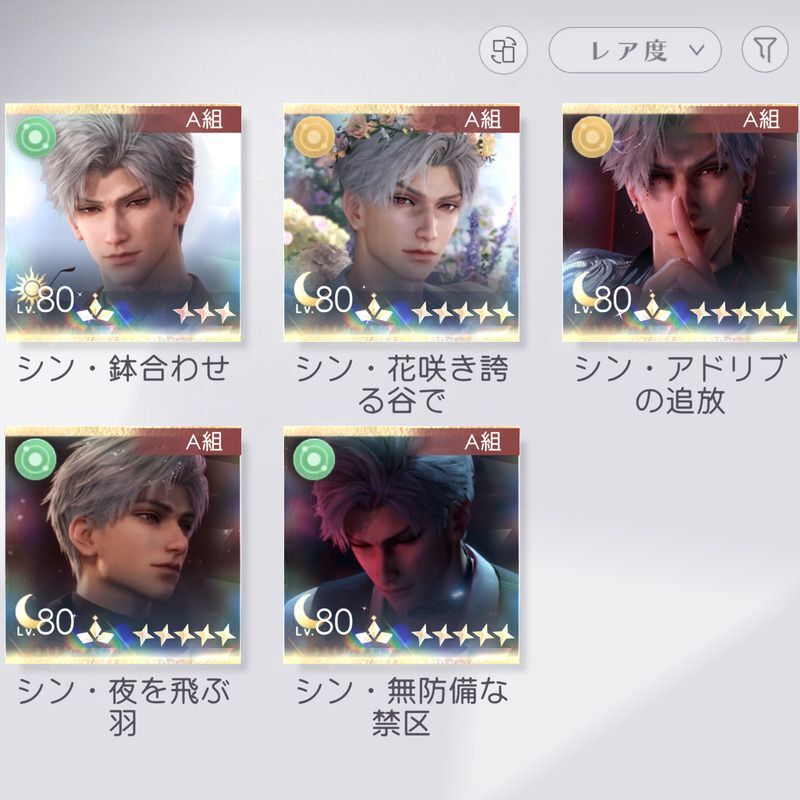800x800 pixels.
Task: Click the A組 tag on アドリブの追放 card
Action: click(x=761, y=119)
